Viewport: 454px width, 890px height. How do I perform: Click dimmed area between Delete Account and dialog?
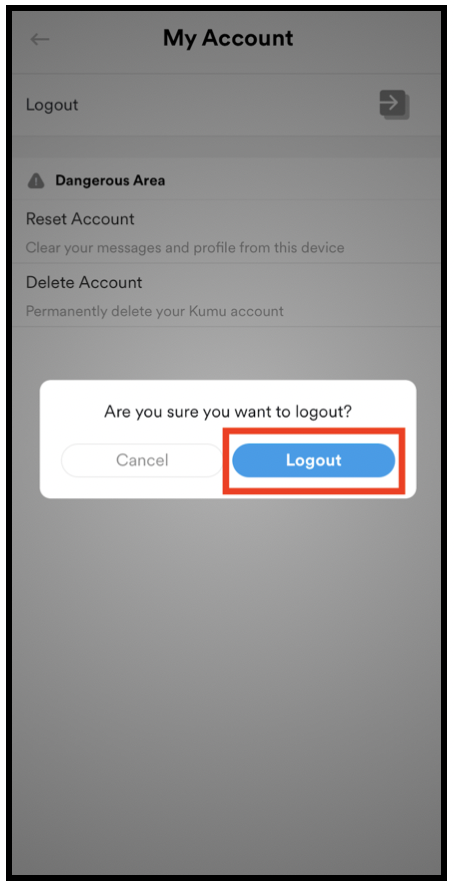pos(227,353)
